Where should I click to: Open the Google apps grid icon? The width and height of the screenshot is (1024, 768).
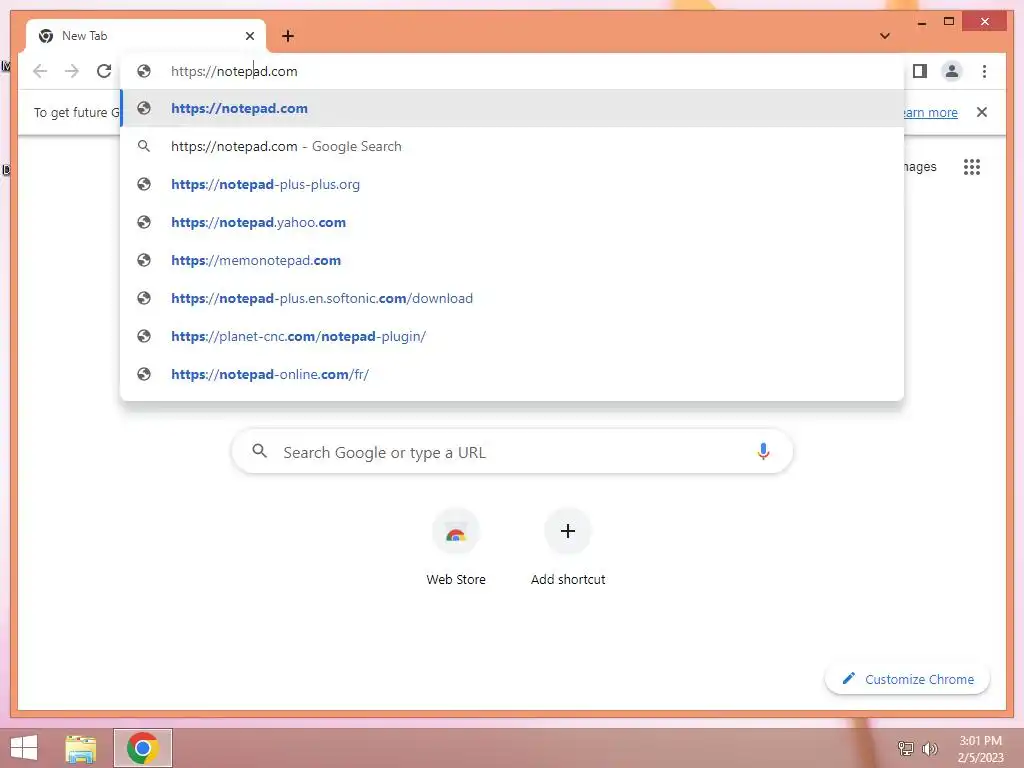972,167
